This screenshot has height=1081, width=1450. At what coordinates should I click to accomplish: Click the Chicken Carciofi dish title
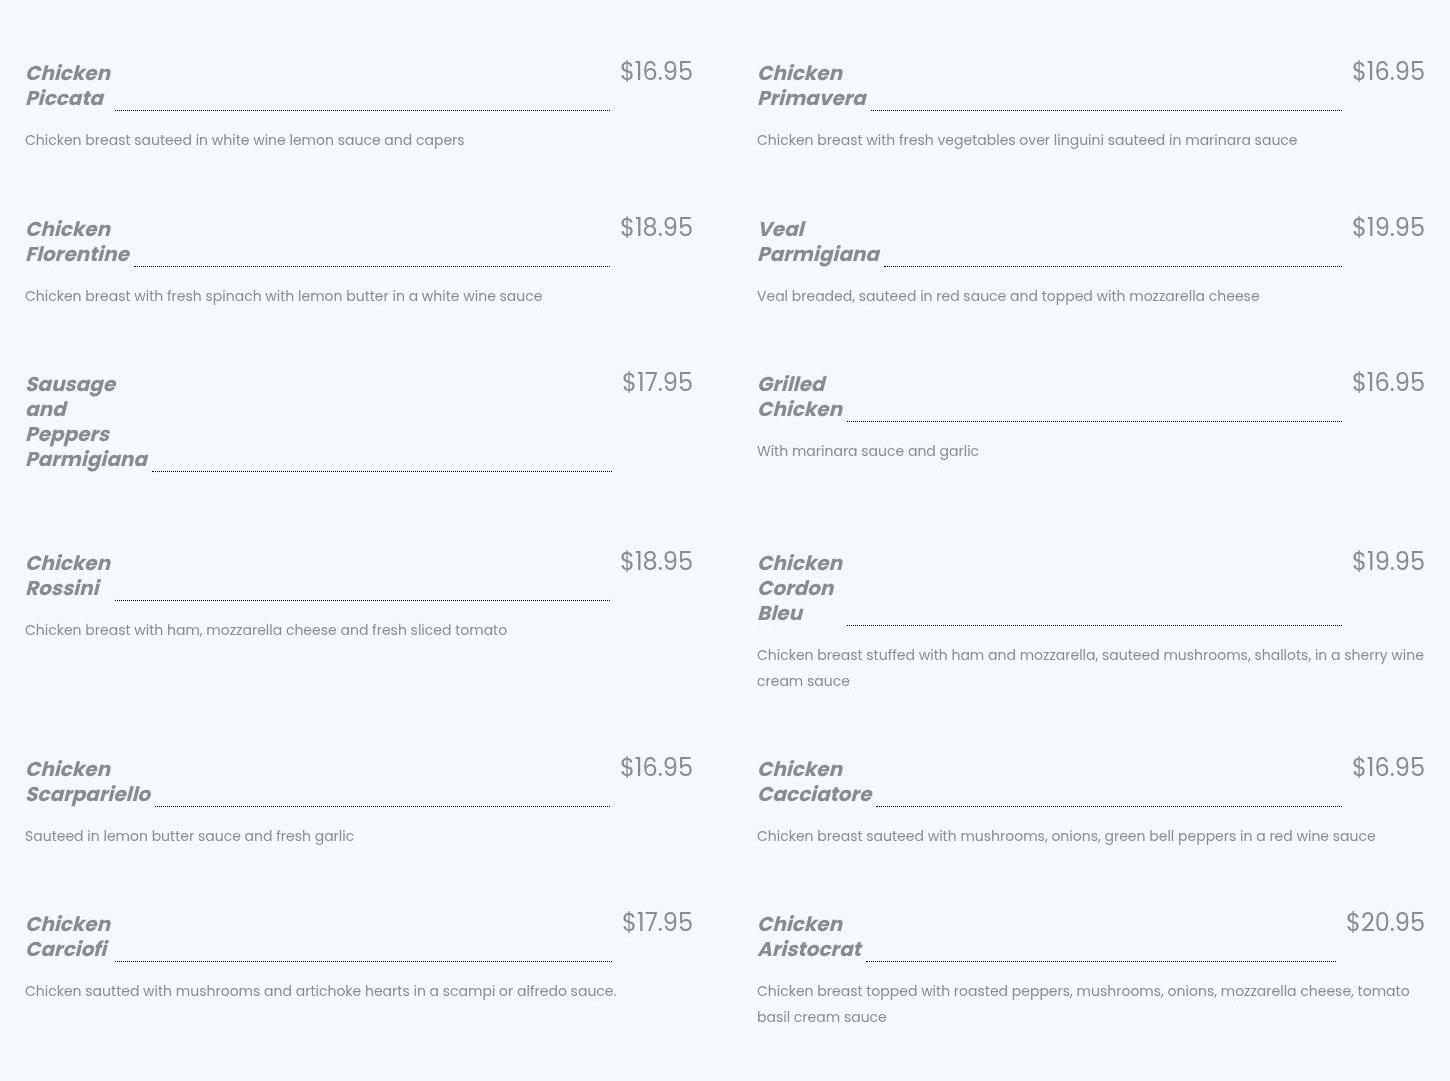(68, 937)
